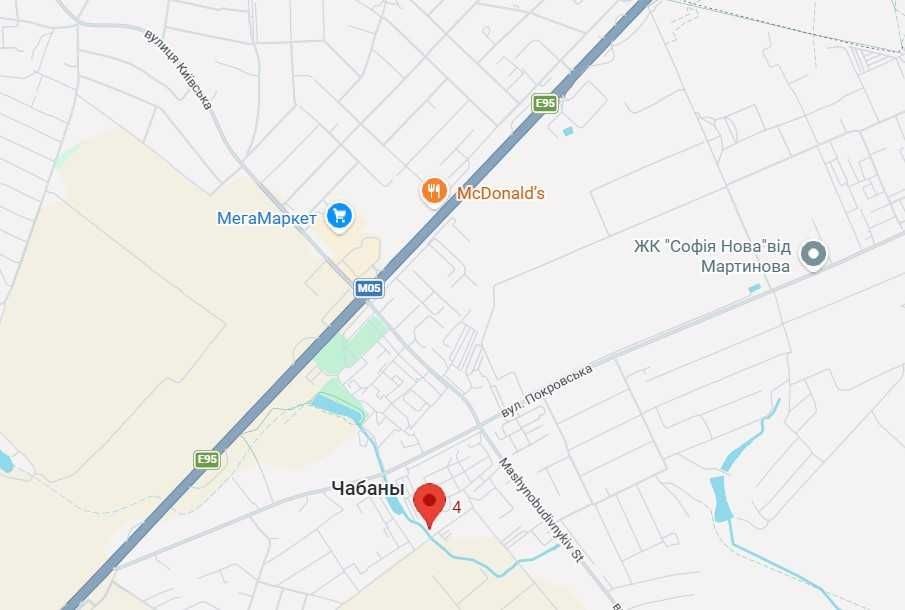Select the вул. Покровська street label

(x=547, y=391)
